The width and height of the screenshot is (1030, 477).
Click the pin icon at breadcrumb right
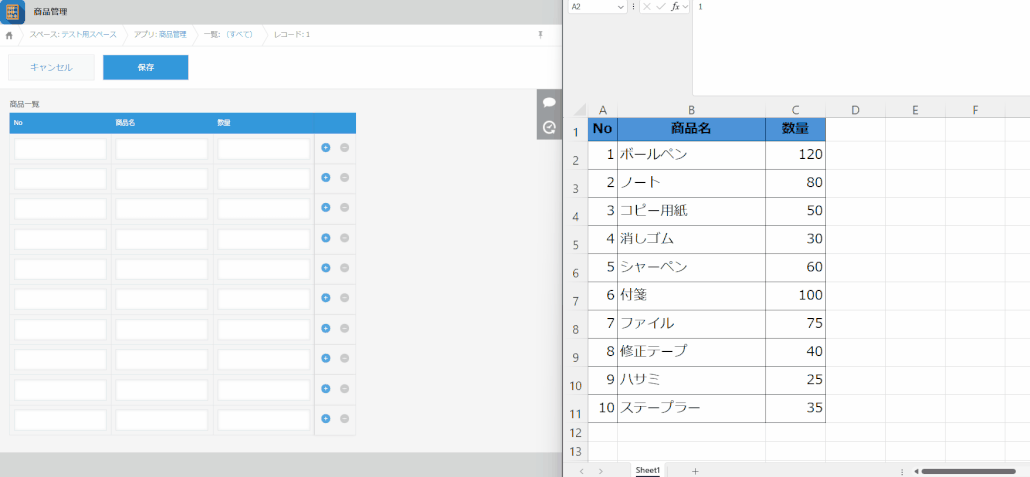540,35
